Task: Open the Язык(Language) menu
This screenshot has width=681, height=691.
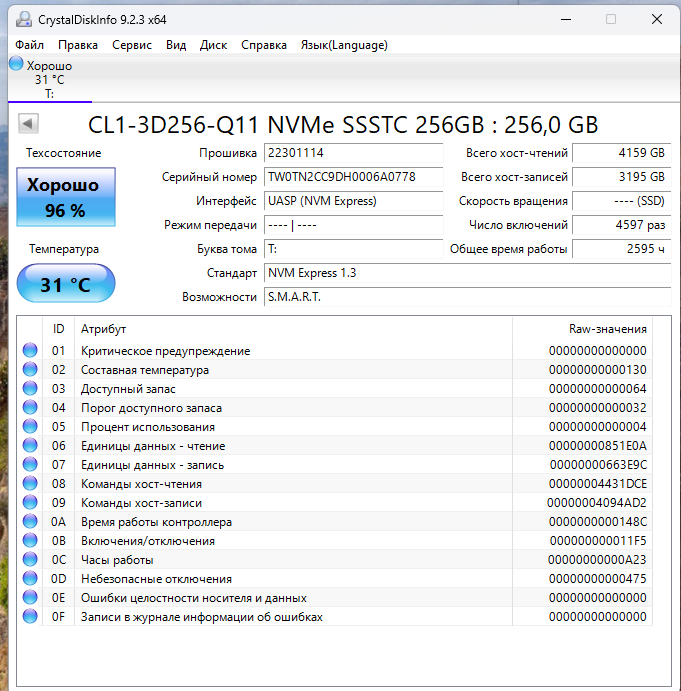Action: 344,45
